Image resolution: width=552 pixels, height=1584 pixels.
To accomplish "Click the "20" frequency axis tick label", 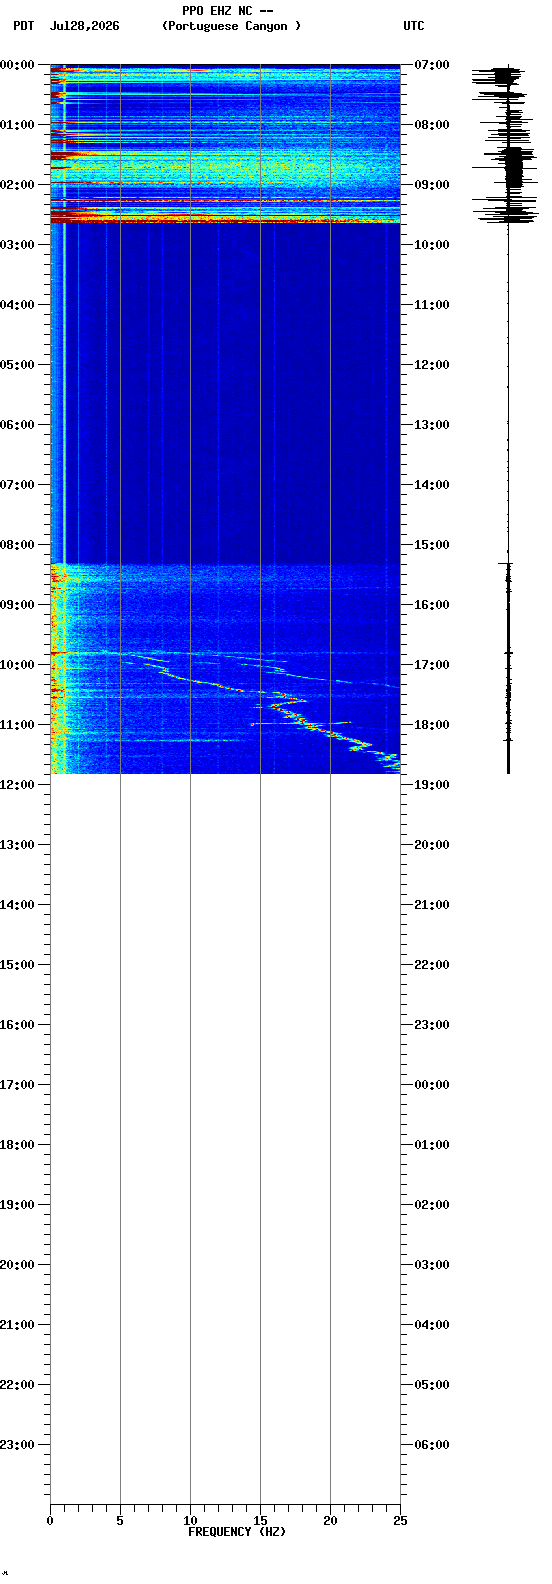I will click(x=330, y=1521).
